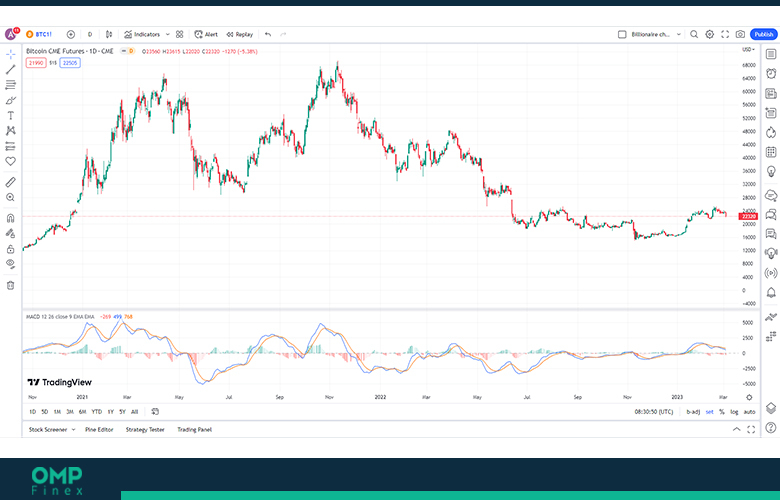This screenshot has height=500, width=780.
Task: Start bar Replay mode
Action: tap(239, 34)
